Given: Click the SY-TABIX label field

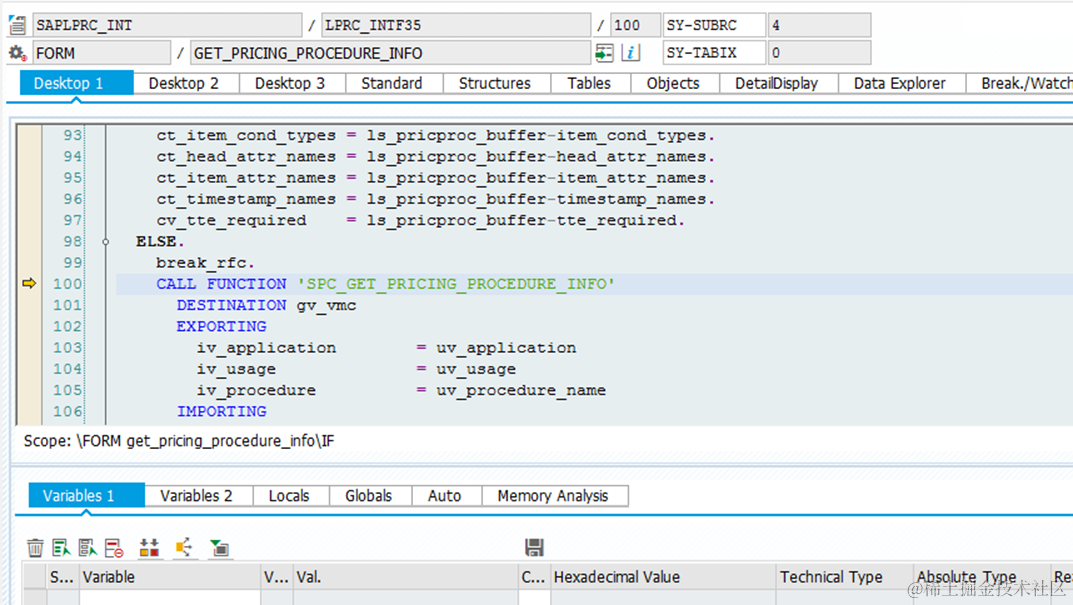Looking at the screenshot, I should tap(714, 53).
